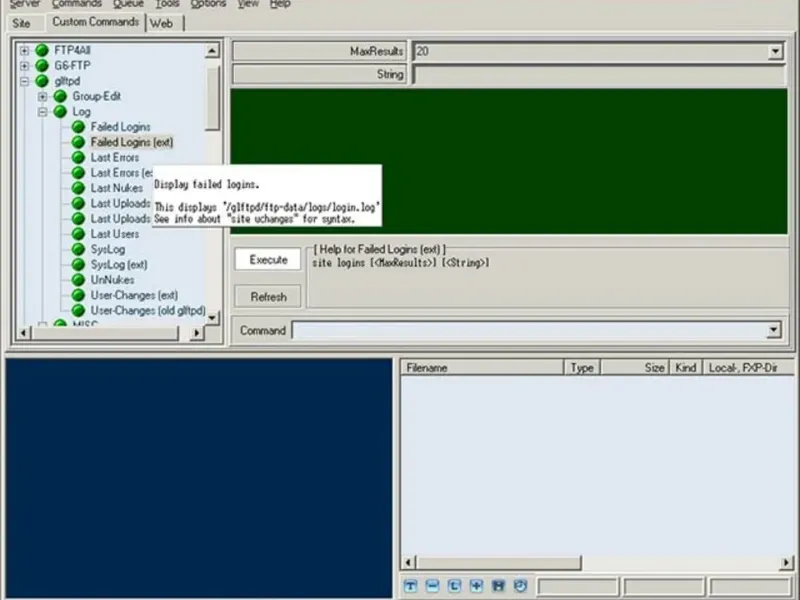The width and height of the screenshot is (800, 600).
Task: Click the command tree scroll-left arrow
Action: pos(23,333)
